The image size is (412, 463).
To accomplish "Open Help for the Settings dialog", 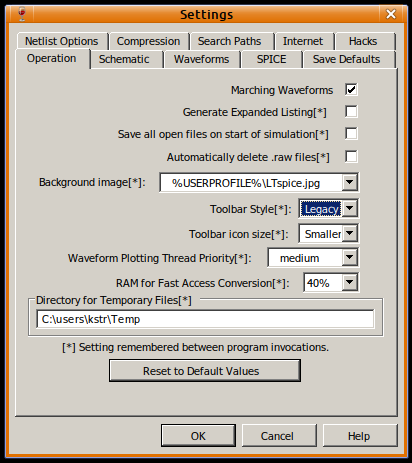I will pyautogui.click(x=359, y=436).
